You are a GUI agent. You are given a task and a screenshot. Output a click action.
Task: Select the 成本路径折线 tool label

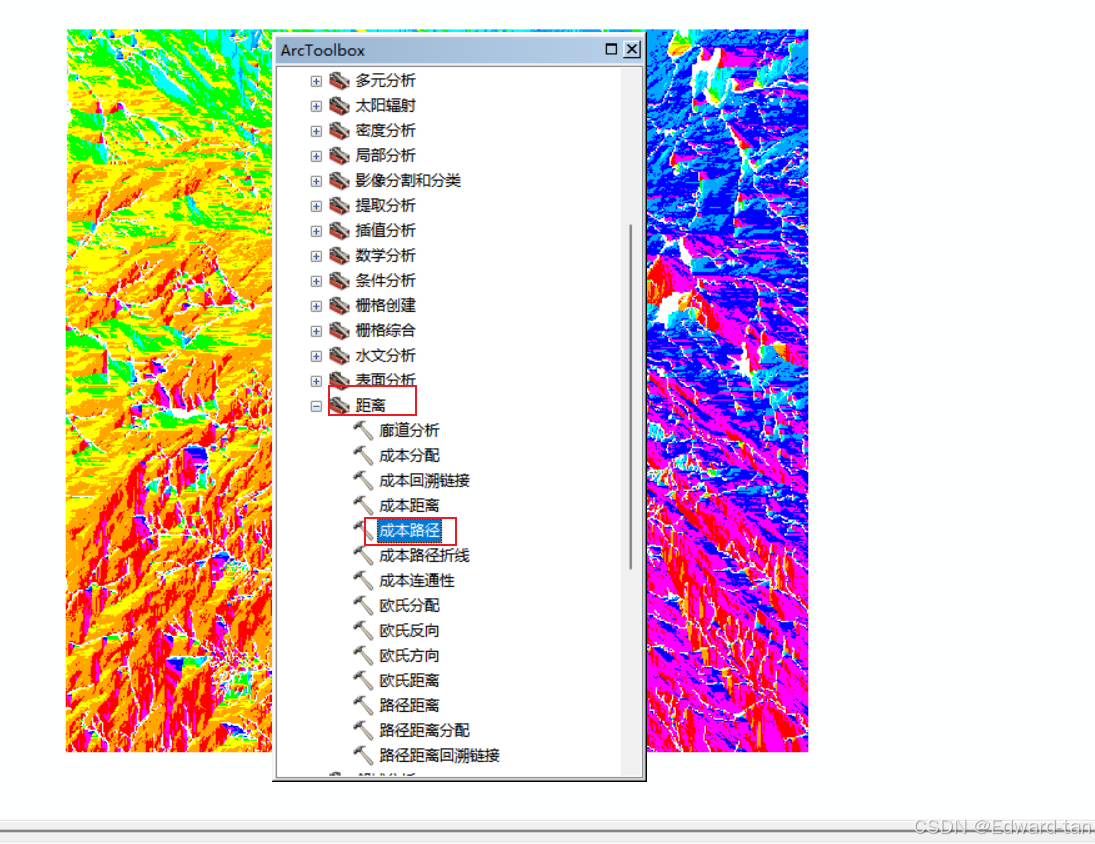[425, 556]
